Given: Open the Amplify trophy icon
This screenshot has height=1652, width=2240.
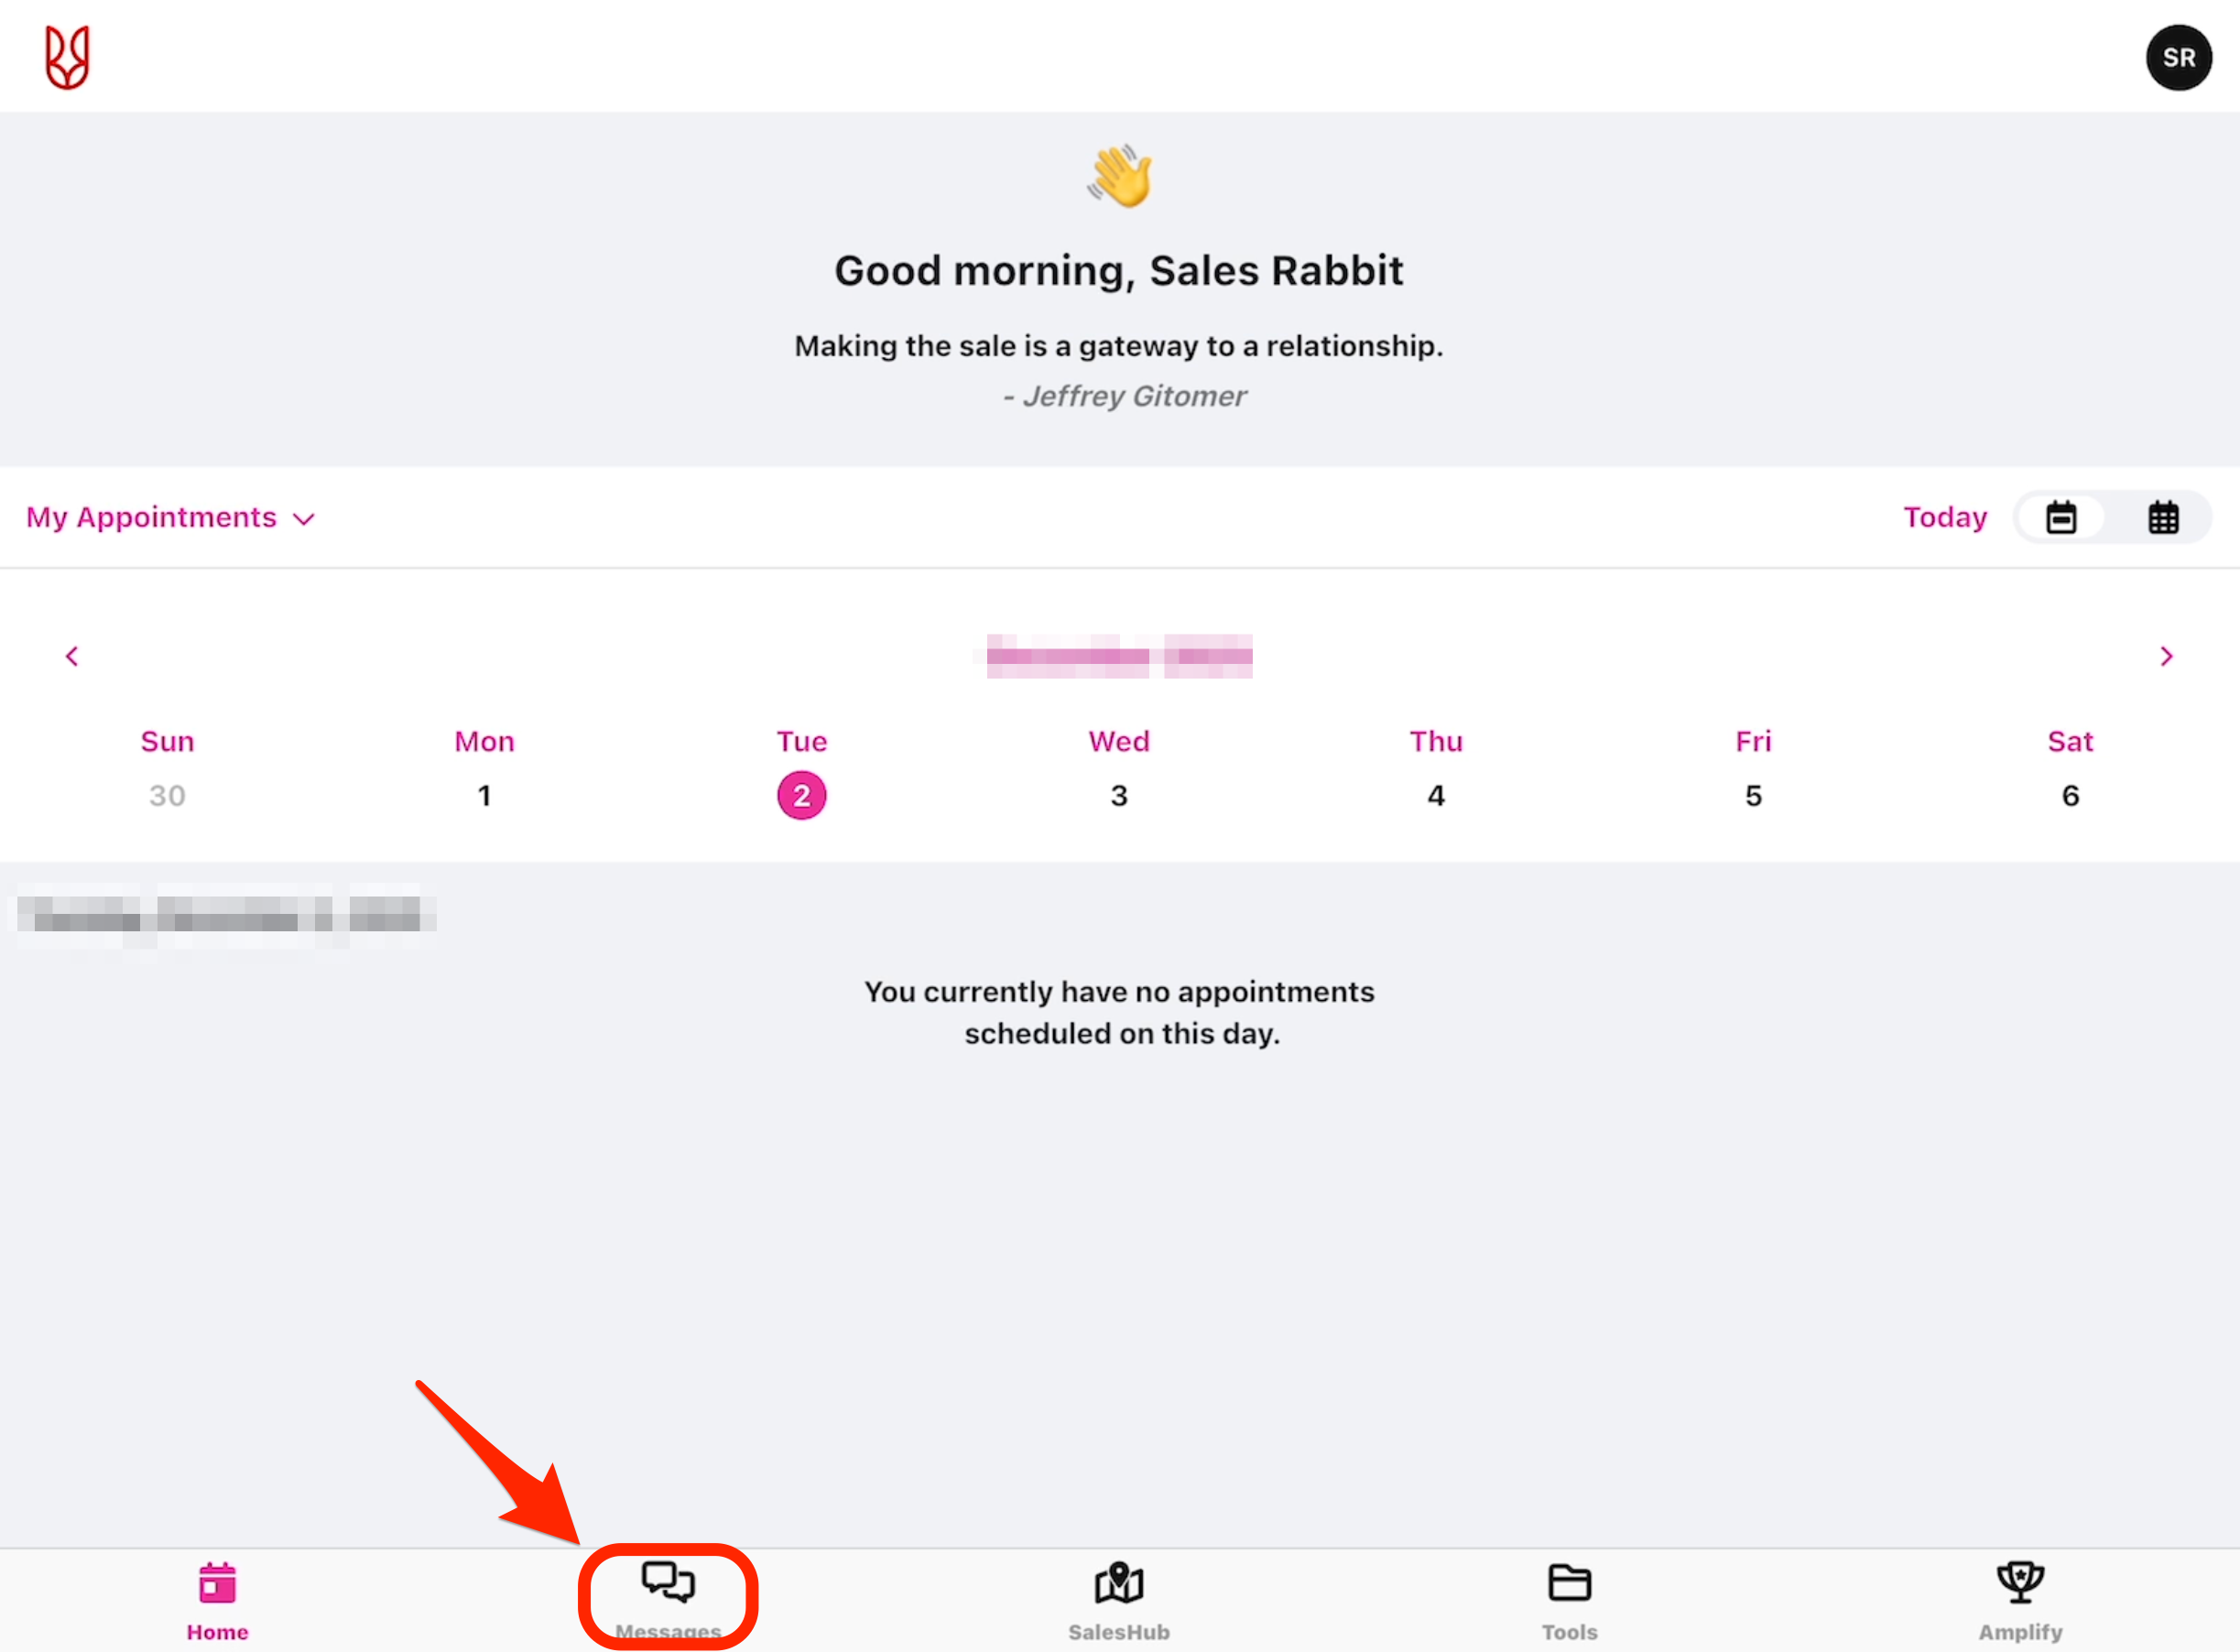Looking at the screenshot, I should tap(2020, 1584).
